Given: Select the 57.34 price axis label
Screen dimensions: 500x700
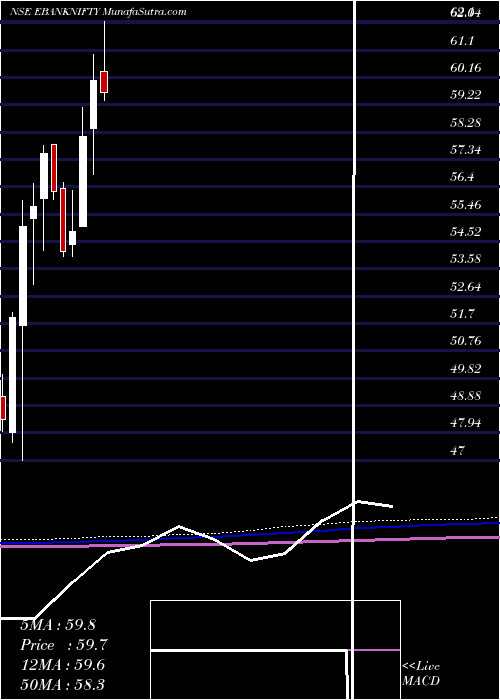Looking at the screenshot, I should click(466, 150).
